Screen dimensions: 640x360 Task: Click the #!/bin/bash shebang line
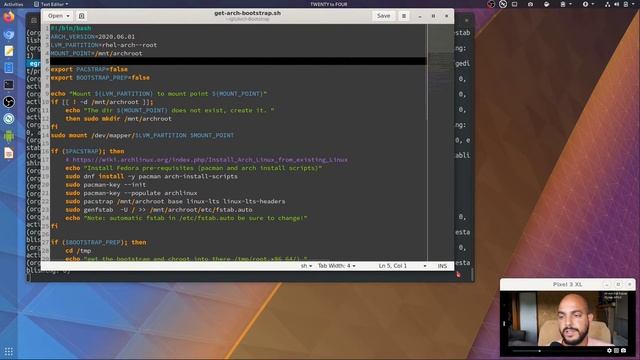(x=71, y=28)
